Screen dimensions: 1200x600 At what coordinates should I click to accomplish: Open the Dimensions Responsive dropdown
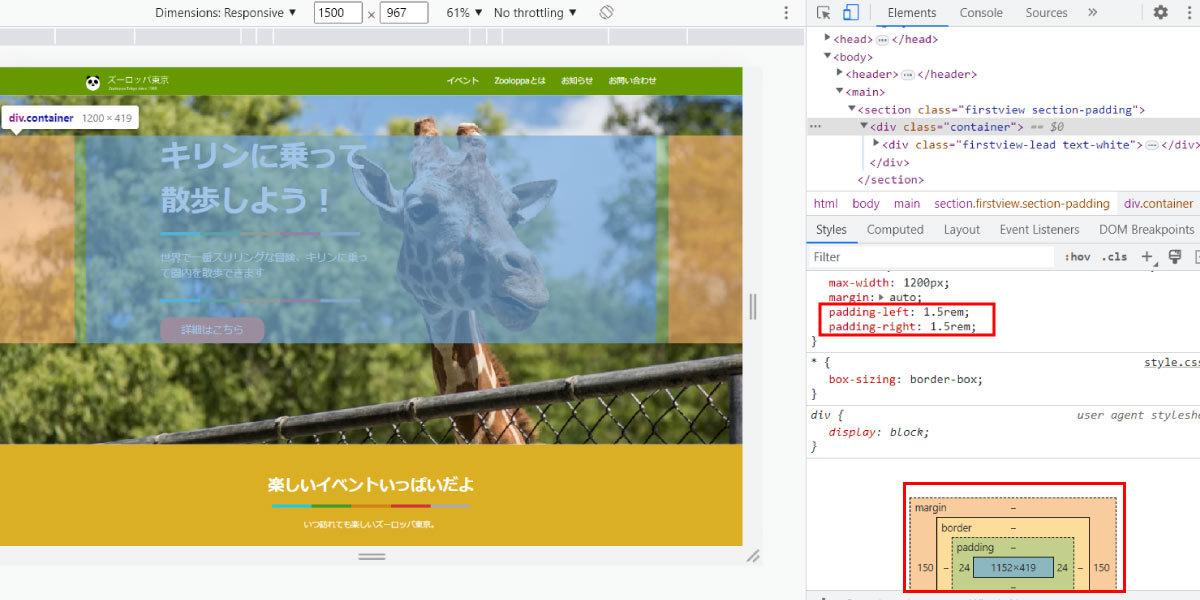point(226,13)
